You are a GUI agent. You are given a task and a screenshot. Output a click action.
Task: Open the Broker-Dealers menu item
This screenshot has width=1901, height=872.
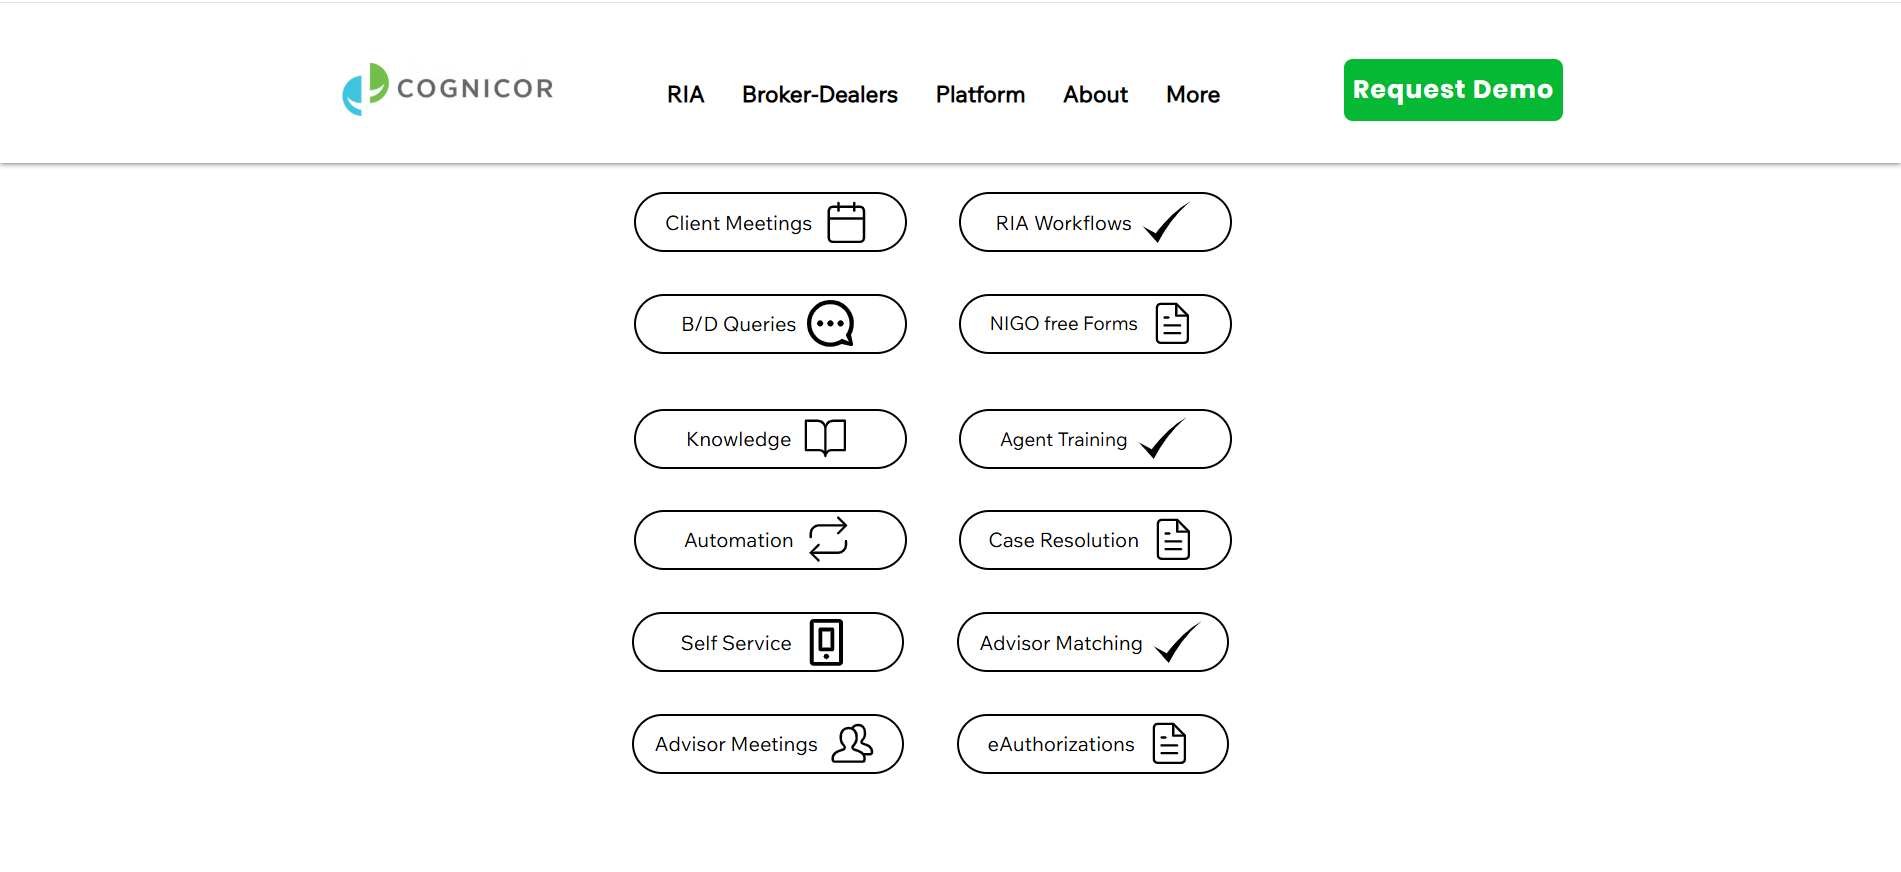[820, 94]
